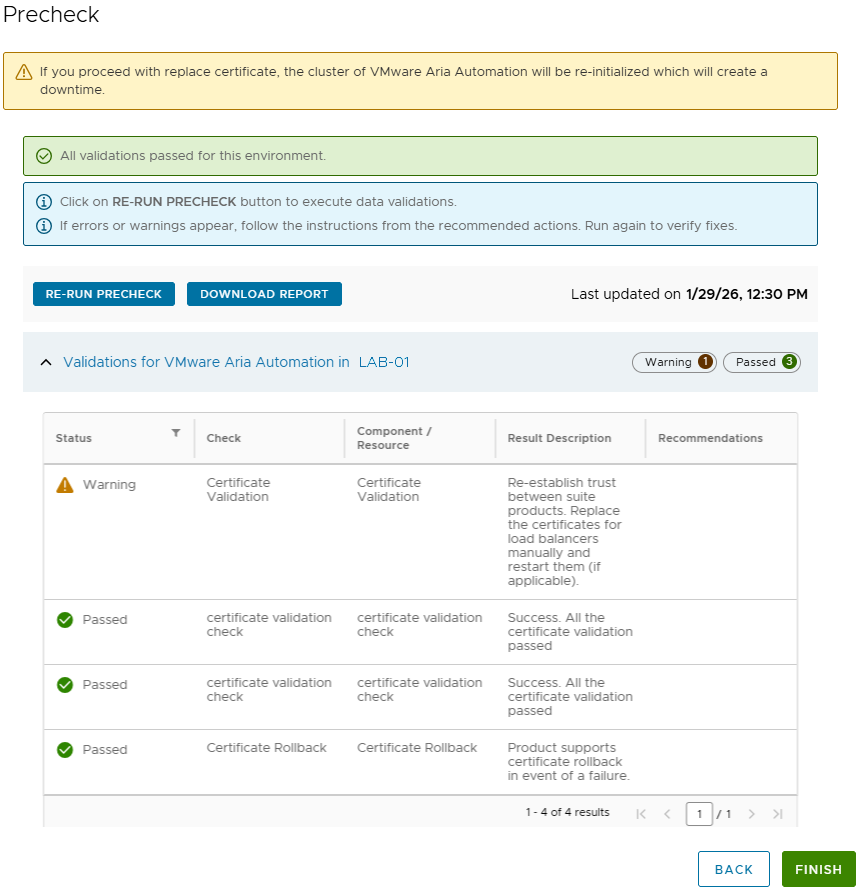
Task: Click the Warning count badge
Action: click(x=674, y=362)
